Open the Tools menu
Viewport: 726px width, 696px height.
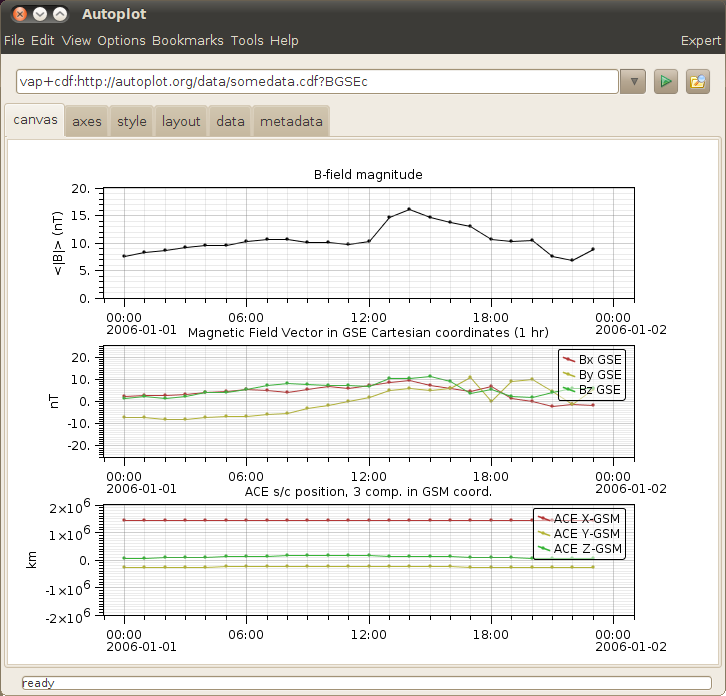[247, 41]
